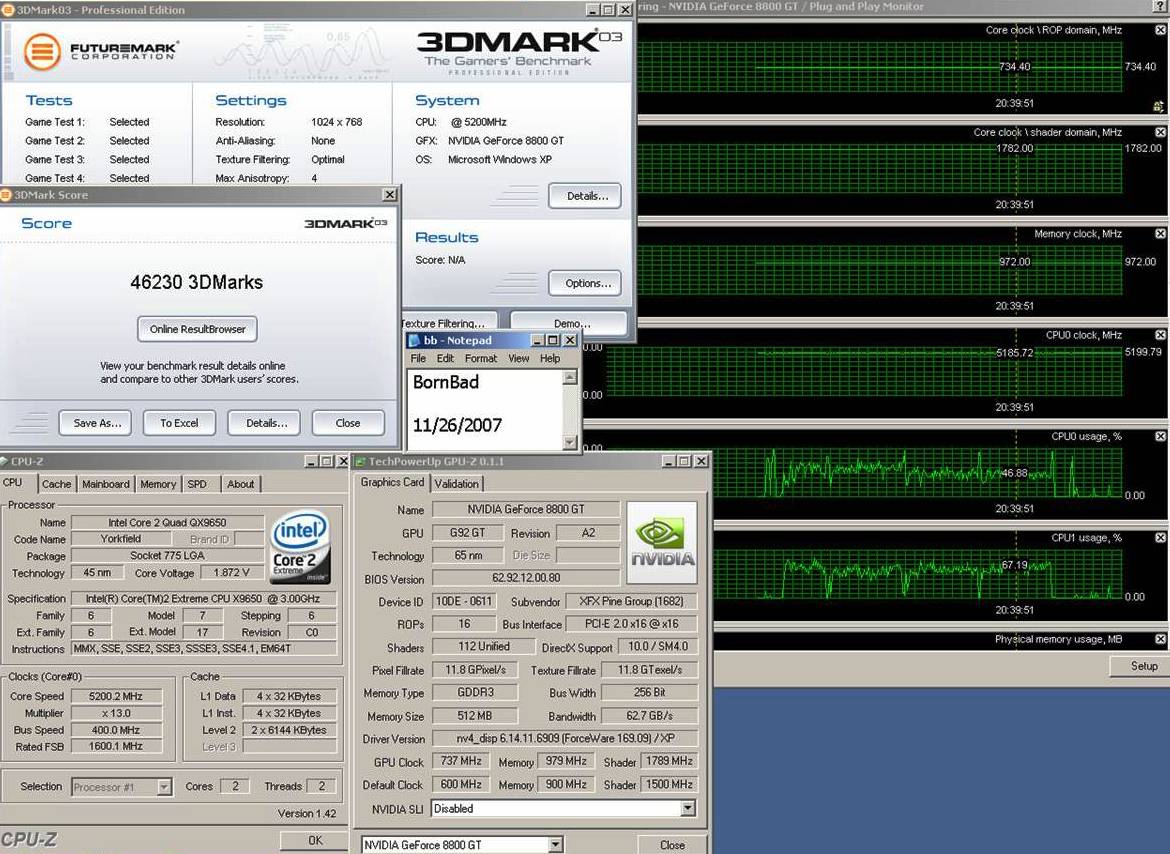The width and height of the screenshot is (1170, 854).
Task: Open the Edit menu in Notepad
Action: click(x=445, y=359)
